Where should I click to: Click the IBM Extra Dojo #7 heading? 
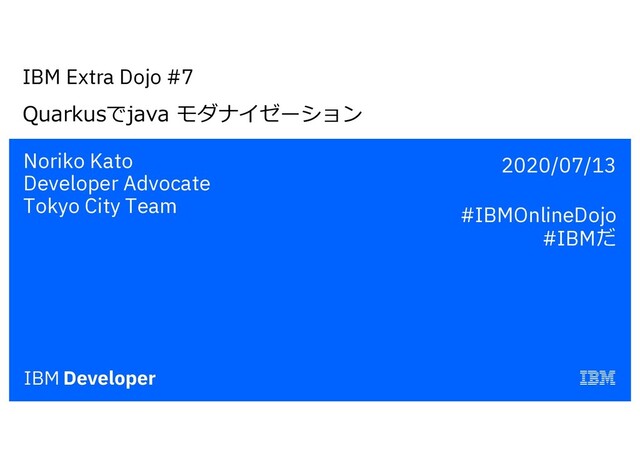pyautogui.click(x=107, y=77)
